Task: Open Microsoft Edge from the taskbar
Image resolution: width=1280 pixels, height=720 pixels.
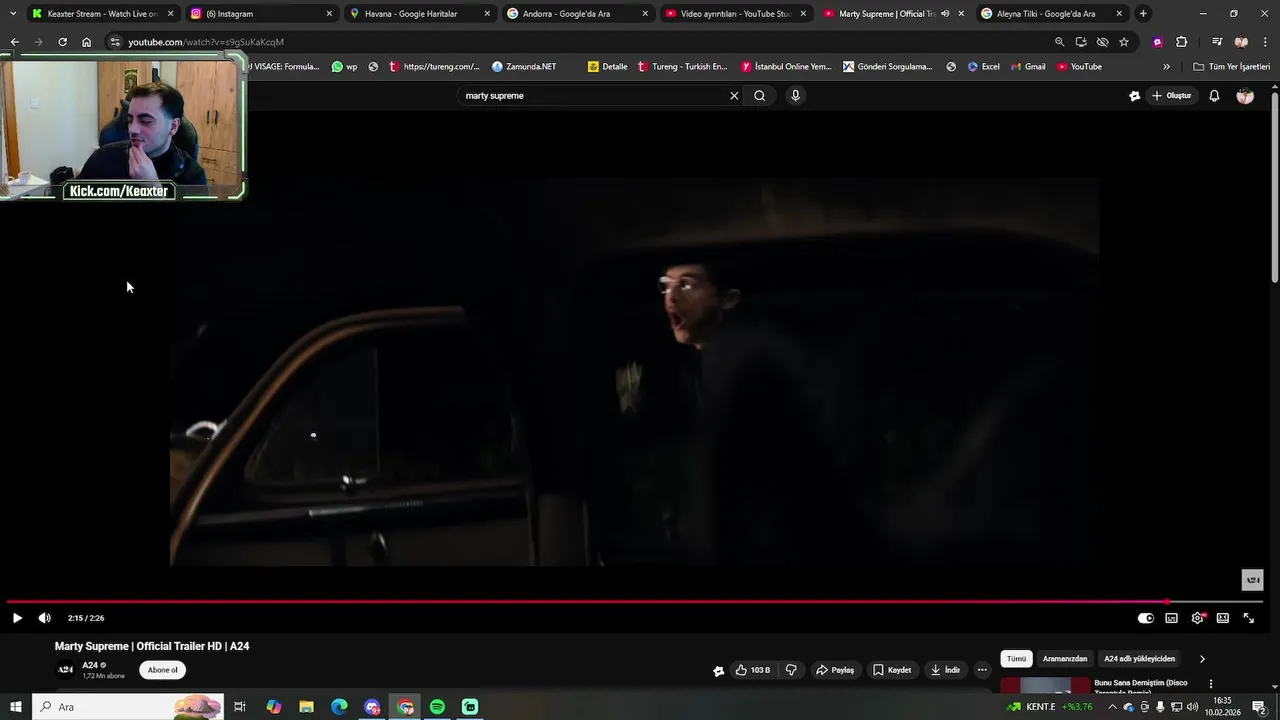Action: 339,707
